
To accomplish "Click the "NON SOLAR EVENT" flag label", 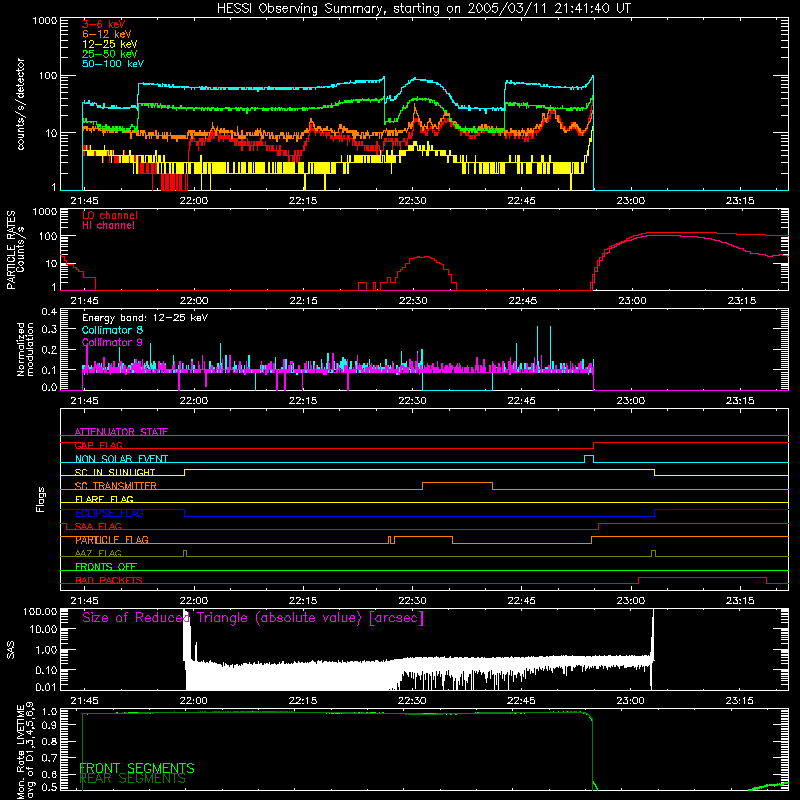I will (121, 459).
